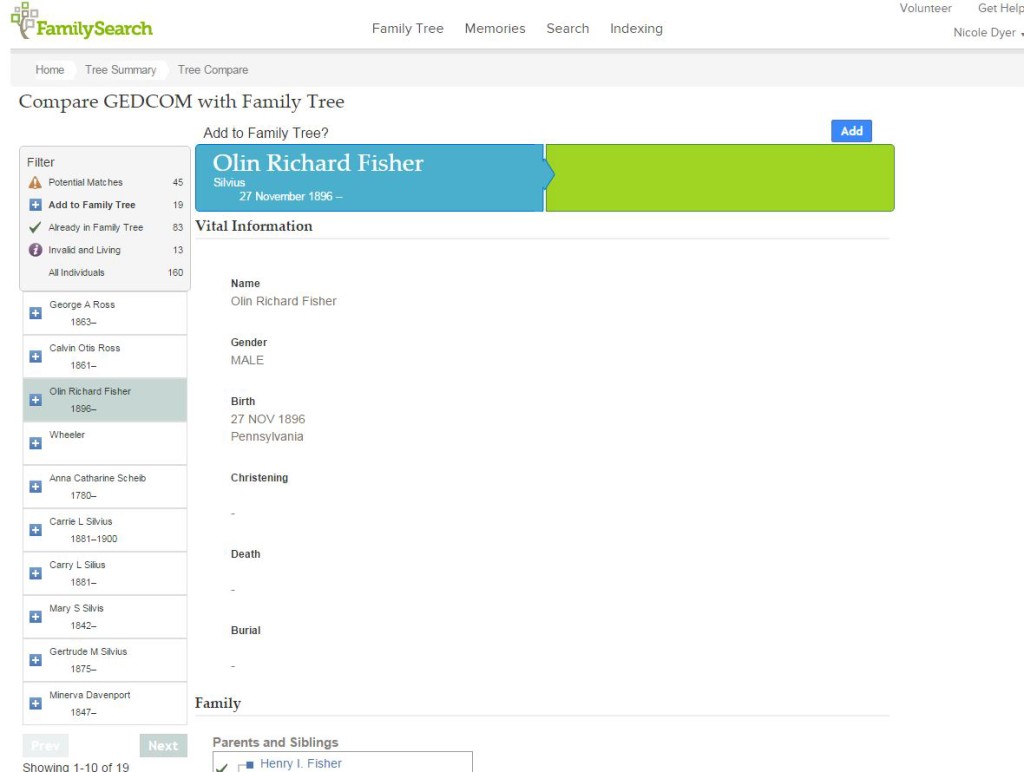
Task: Click the plus icon beside George A Ross
Action: pos(36,314)
